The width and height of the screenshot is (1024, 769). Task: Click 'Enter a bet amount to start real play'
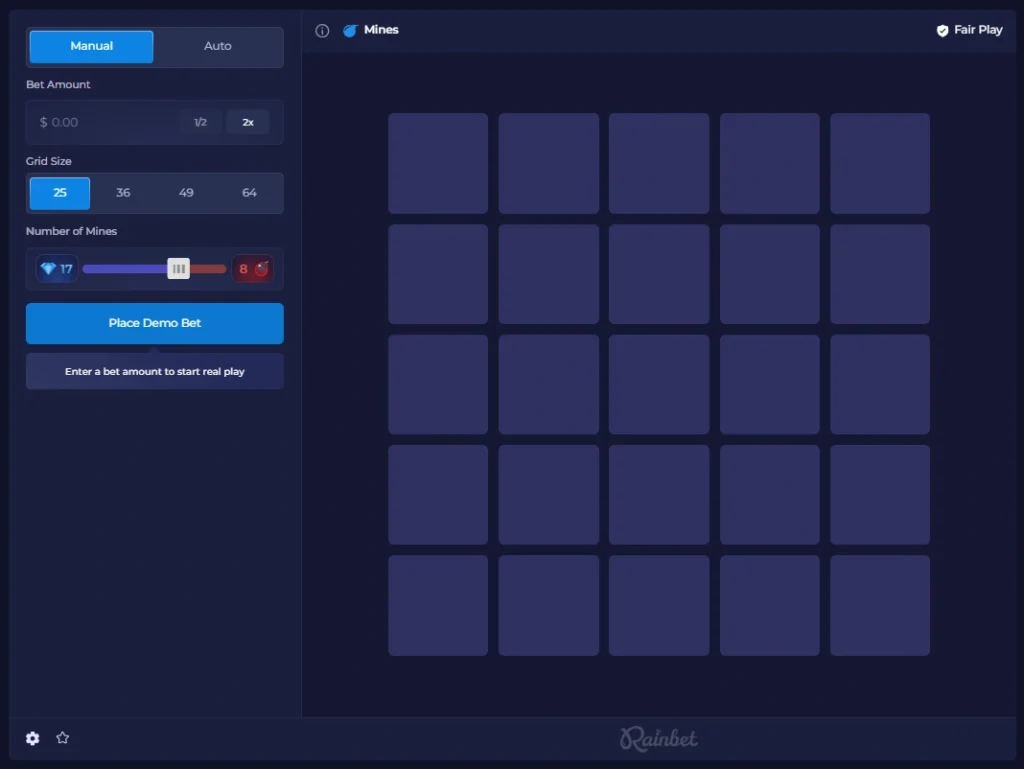pos(155,371)
